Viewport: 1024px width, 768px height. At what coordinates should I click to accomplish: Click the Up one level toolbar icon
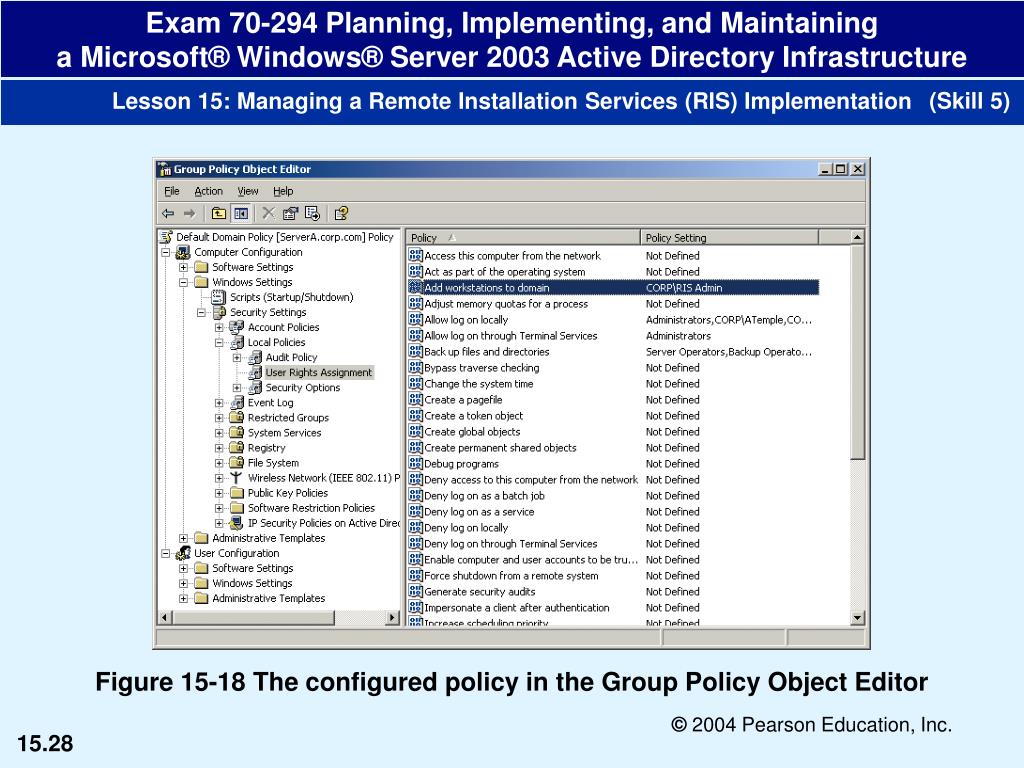[219, 214]
